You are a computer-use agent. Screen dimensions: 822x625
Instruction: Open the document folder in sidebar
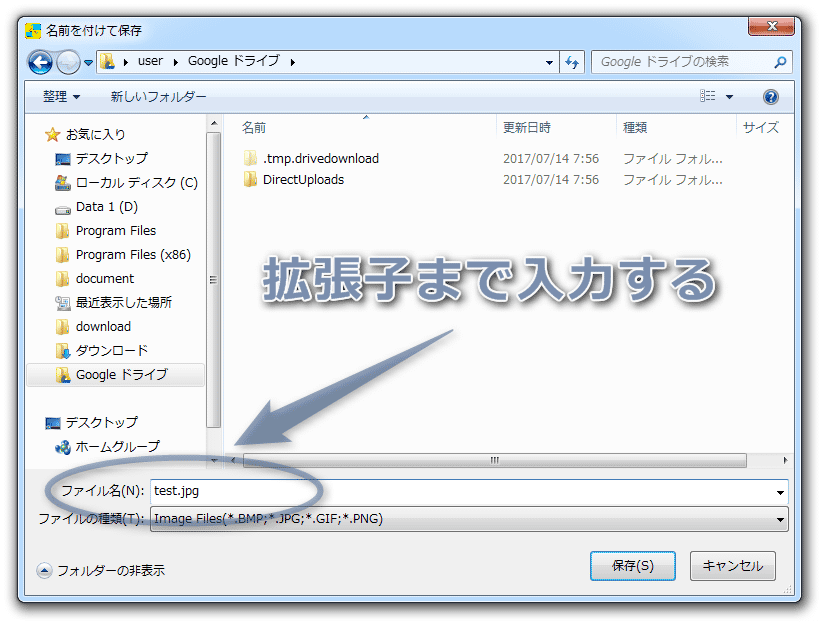click(105, 278)
